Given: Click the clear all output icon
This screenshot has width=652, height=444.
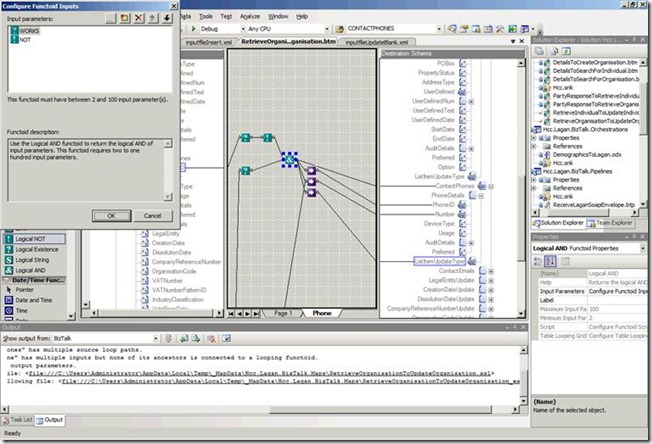Looking at the screenshot, I should [x=211, y=339].
